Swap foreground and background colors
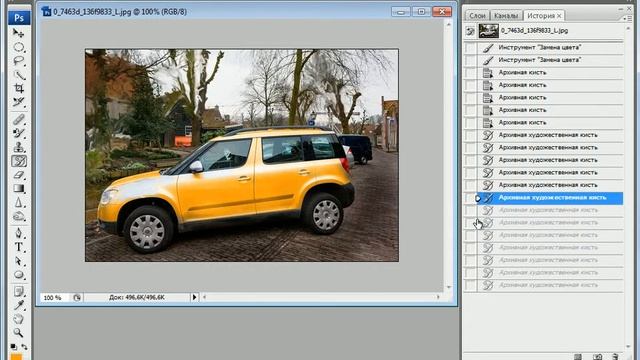Viewport: 640px width, 360px height. click(x=24, y=347)
